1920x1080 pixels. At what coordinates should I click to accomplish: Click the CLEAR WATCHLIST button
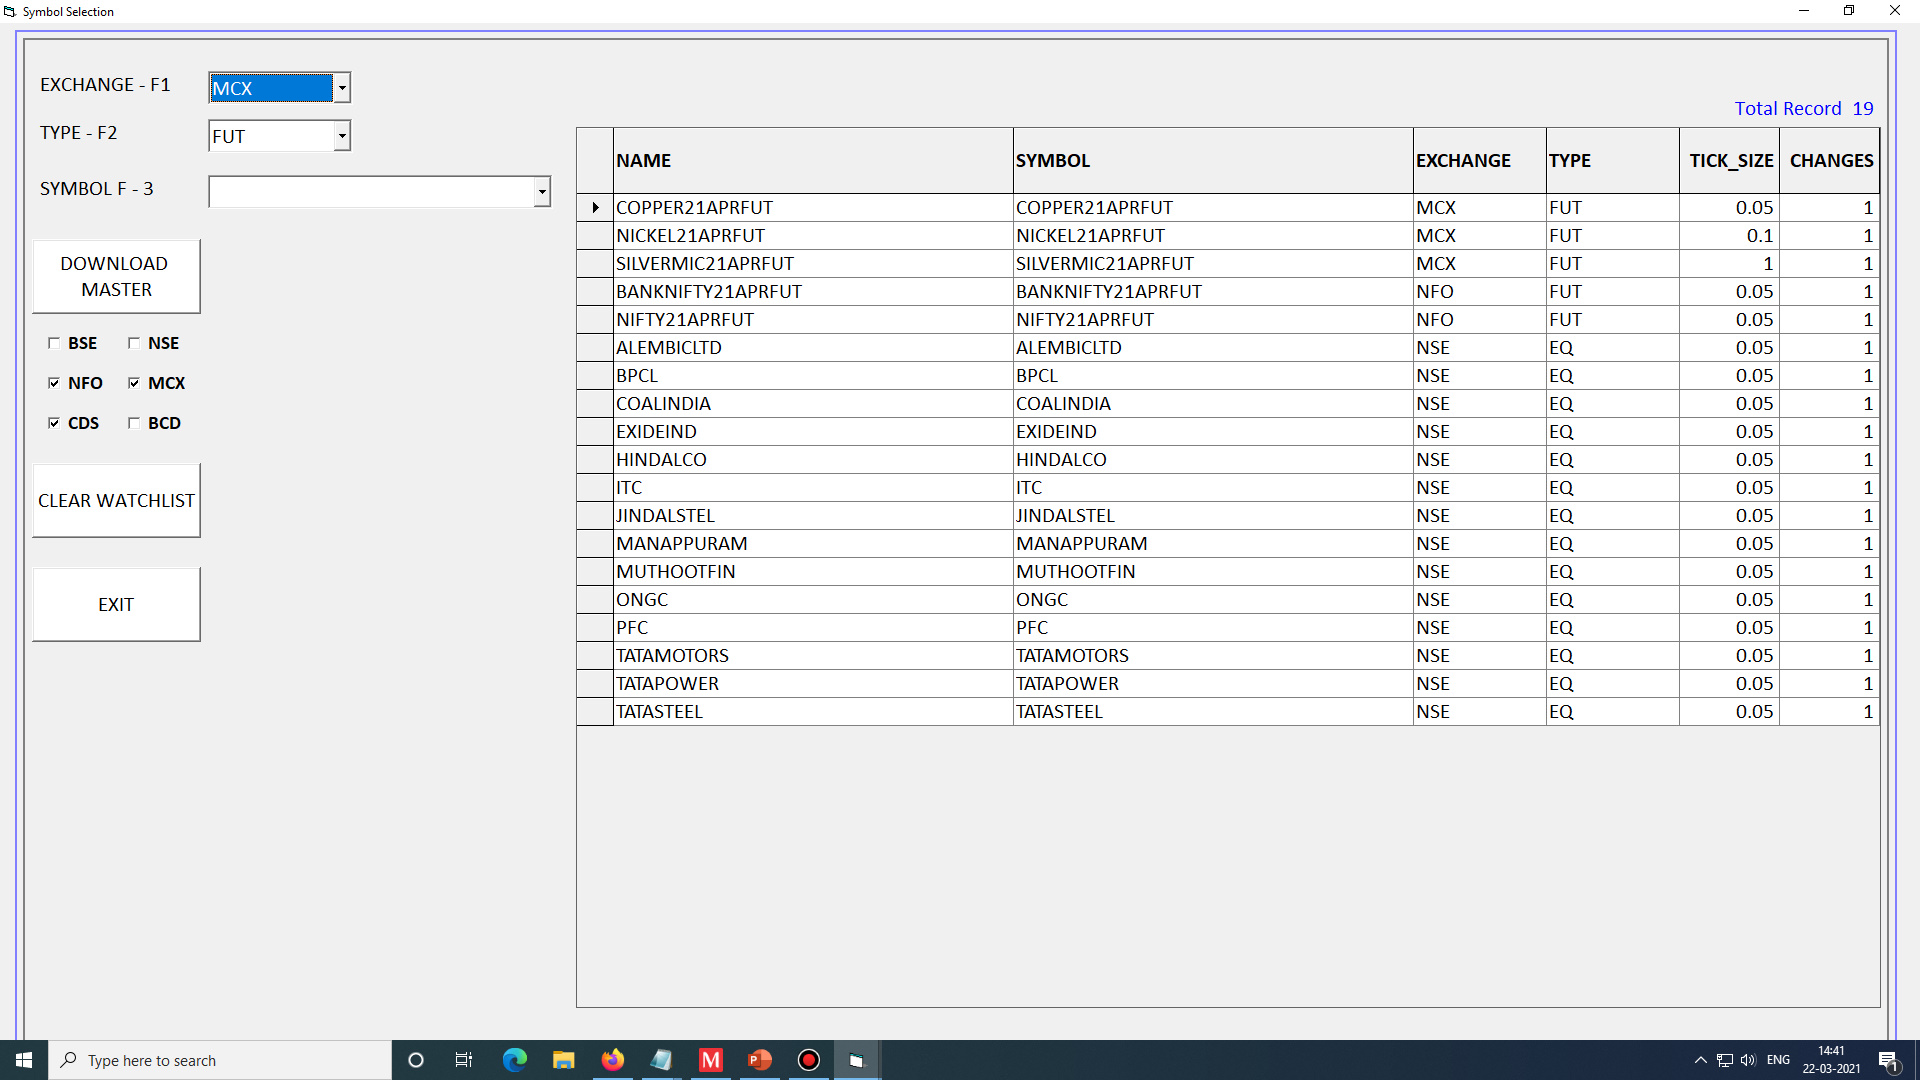[116, 501]
